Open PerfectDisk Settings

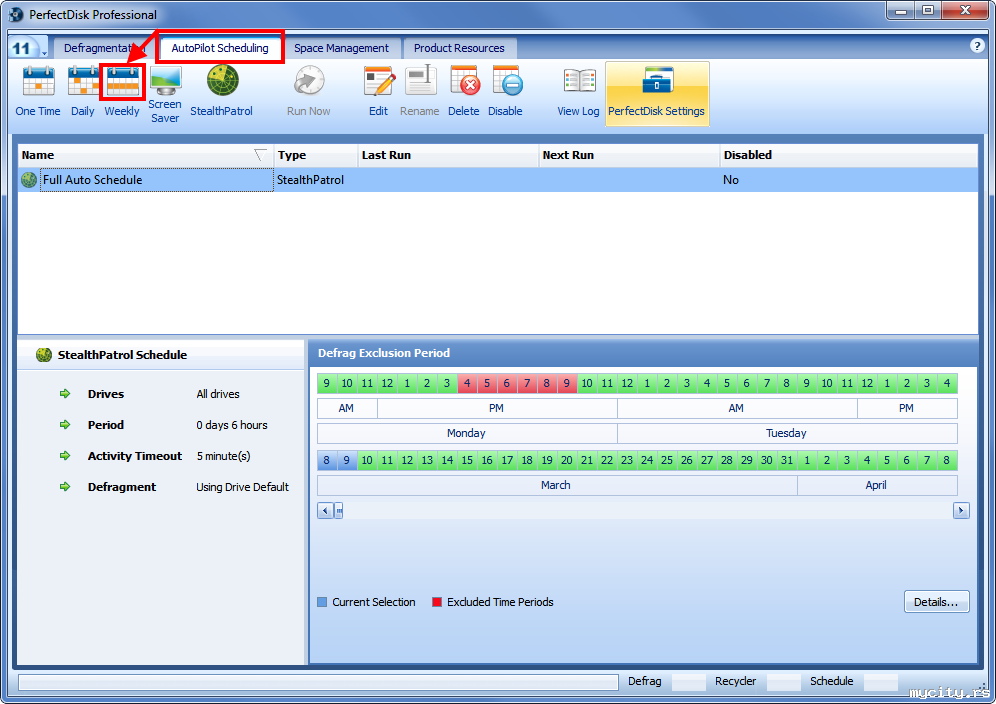click(657, 93)
